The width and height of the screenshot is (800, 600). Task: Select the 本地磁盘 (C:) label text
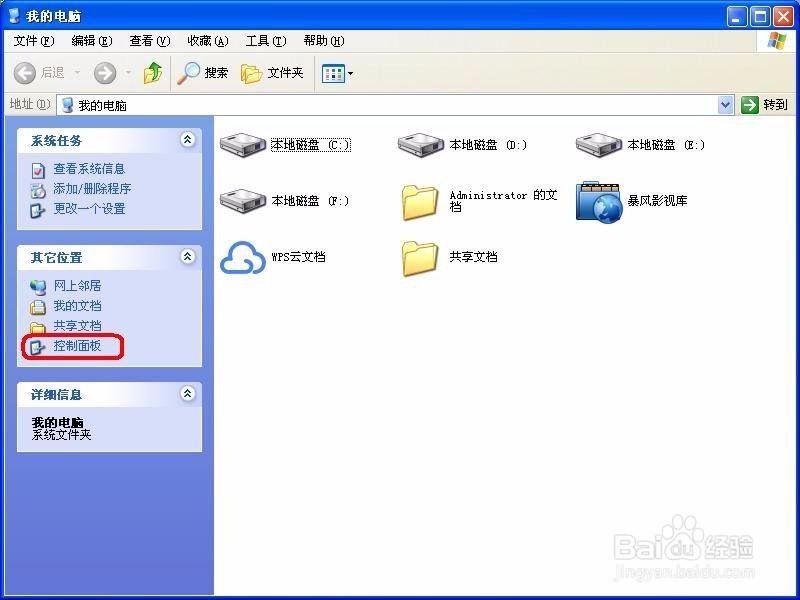click(310, 145)
